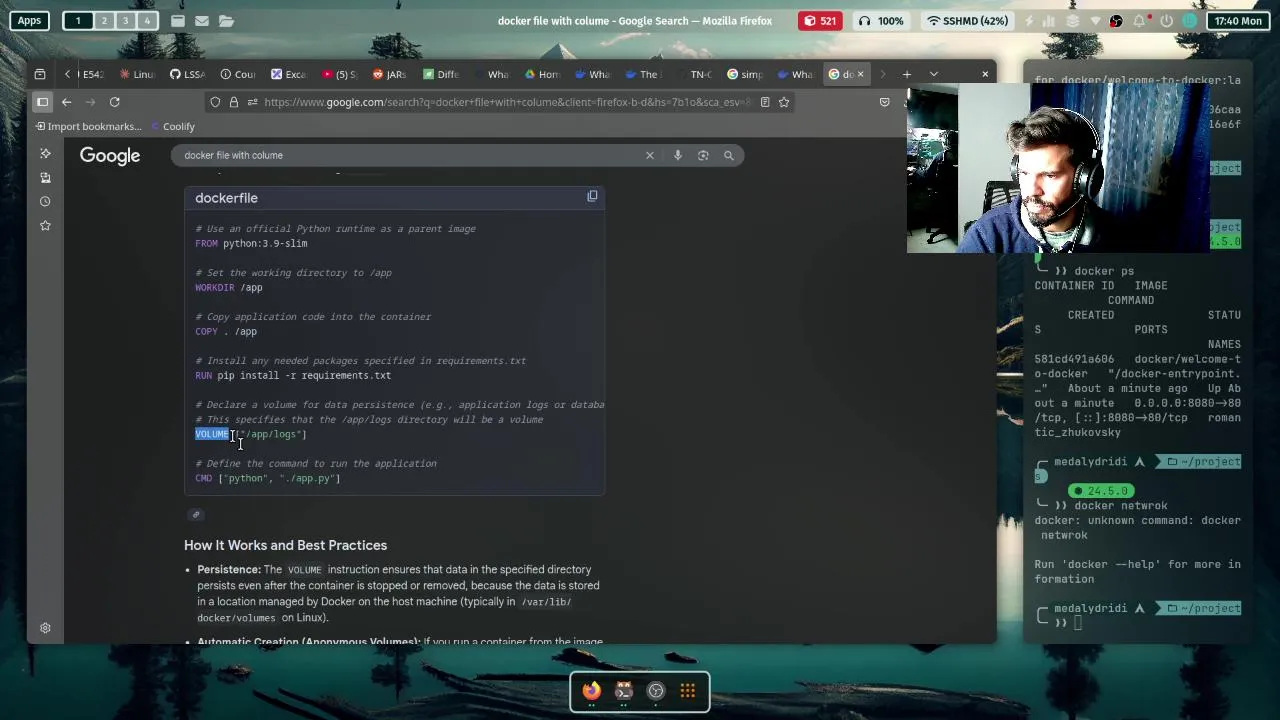Screen dimensions: 1280x720
Task: Bookmark this page with the star icon
Action: click(784, 102)
